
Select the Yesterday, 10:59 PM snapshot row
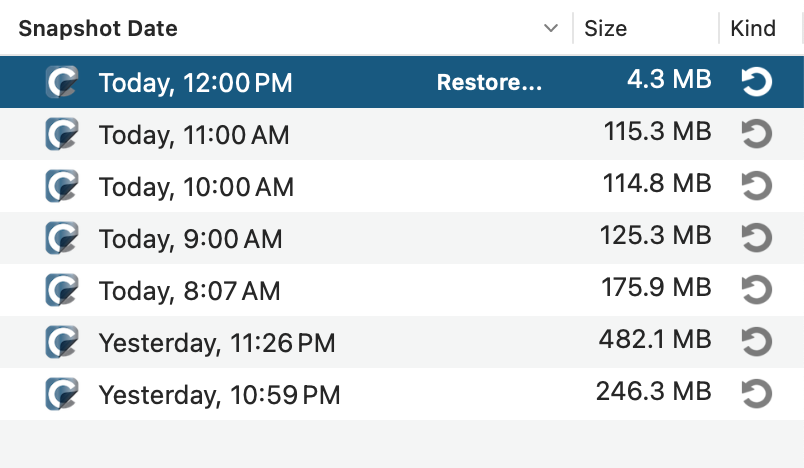pyautogui.click(x=219, y=395)
